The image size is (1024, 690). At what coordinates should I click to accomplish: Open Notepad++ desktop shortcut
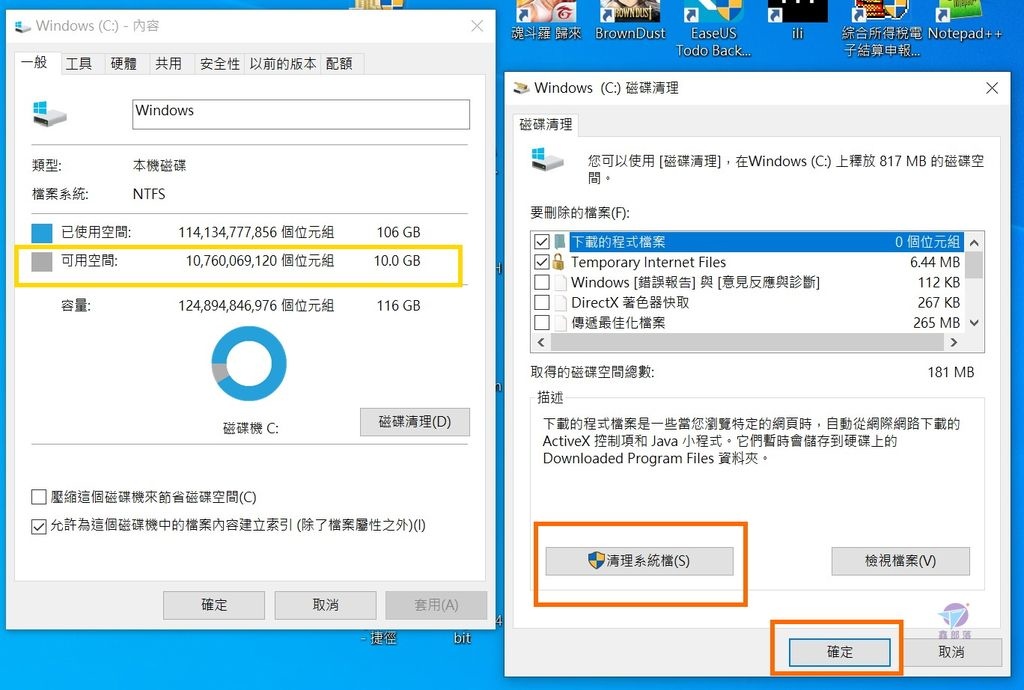point(965,22)
